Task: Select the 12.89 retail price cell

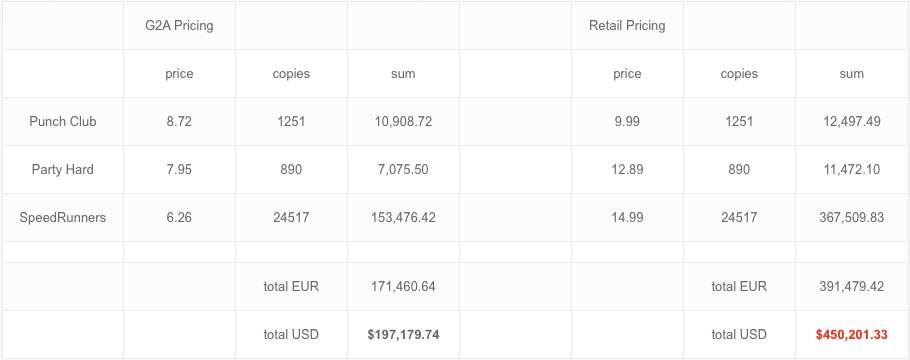Action: 627,170
